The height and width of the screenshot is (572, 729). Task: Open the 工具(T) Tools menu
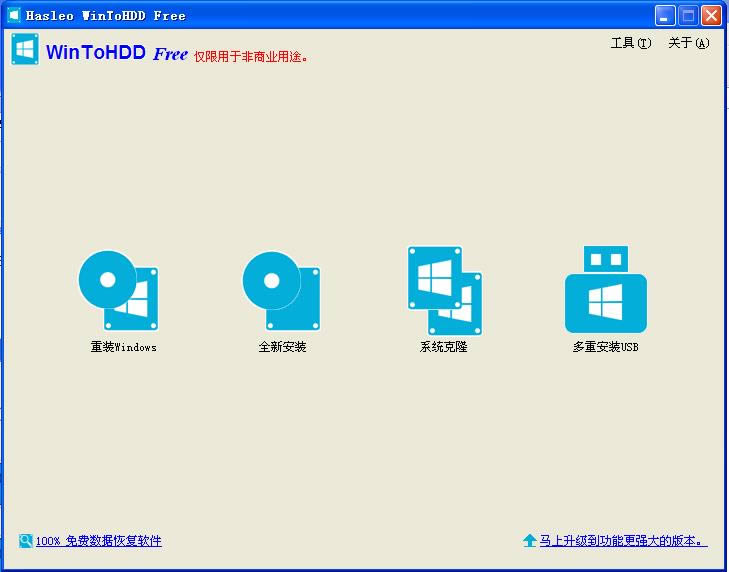[631, 43]
